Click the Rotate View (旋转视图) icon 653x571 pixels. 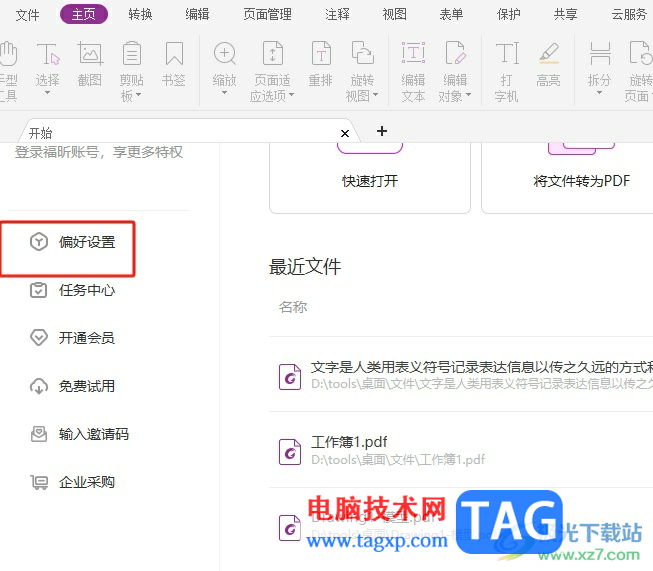click(x=362, y=52)
